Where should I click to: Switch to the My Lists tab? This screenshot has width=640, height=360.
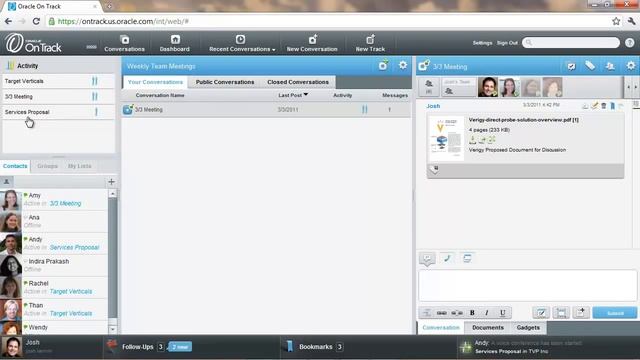(x=80, y=166)
